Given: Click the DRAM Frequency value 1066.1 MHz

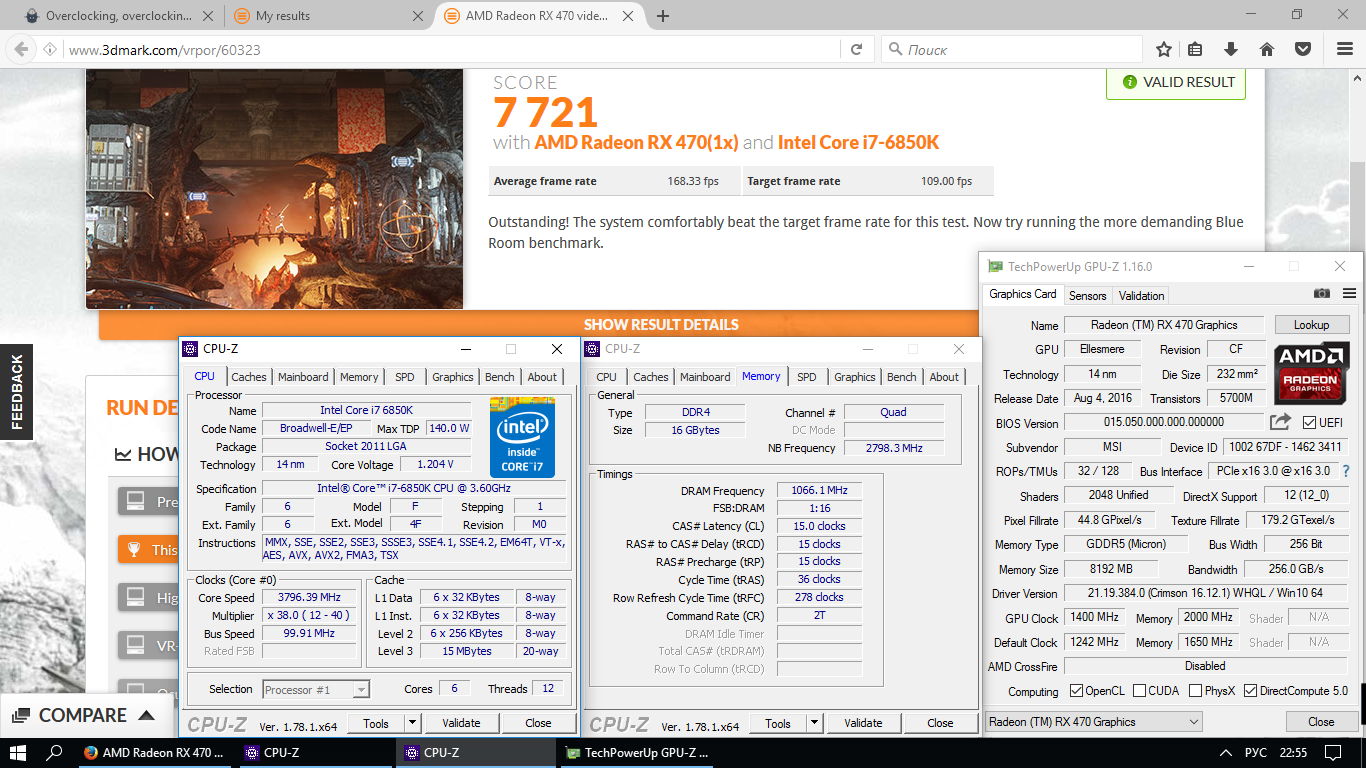Looking at the screenshot, I should pos(818,490).
